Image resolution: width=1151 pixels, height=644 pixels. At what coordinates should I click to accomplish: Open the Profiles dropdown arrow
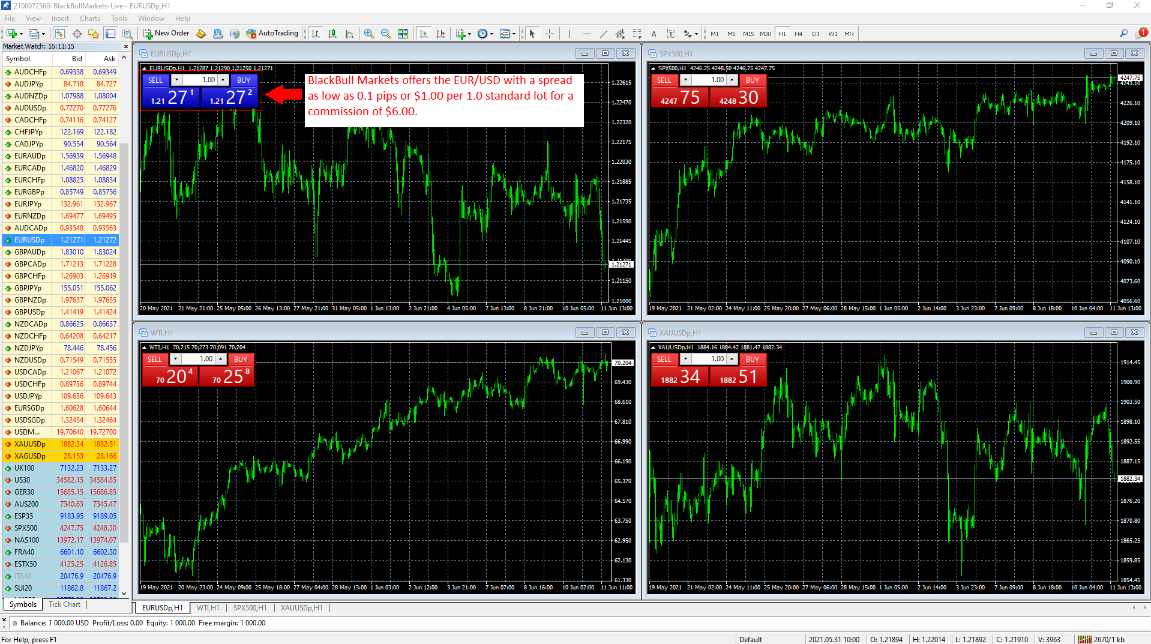tap(41, 33)
